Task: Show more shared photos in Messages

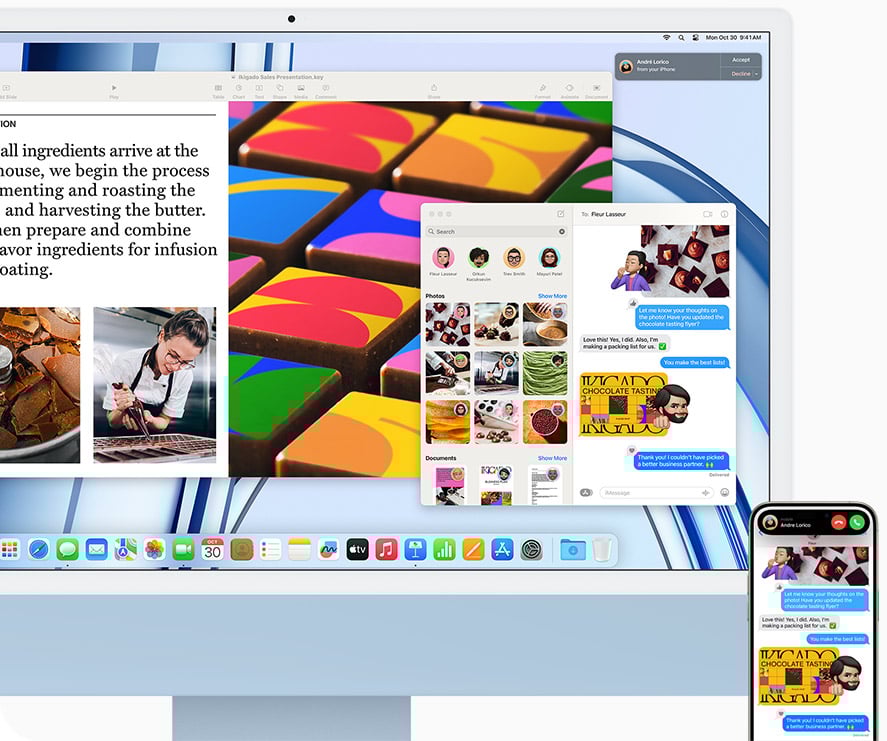Action: pos(552,296)
